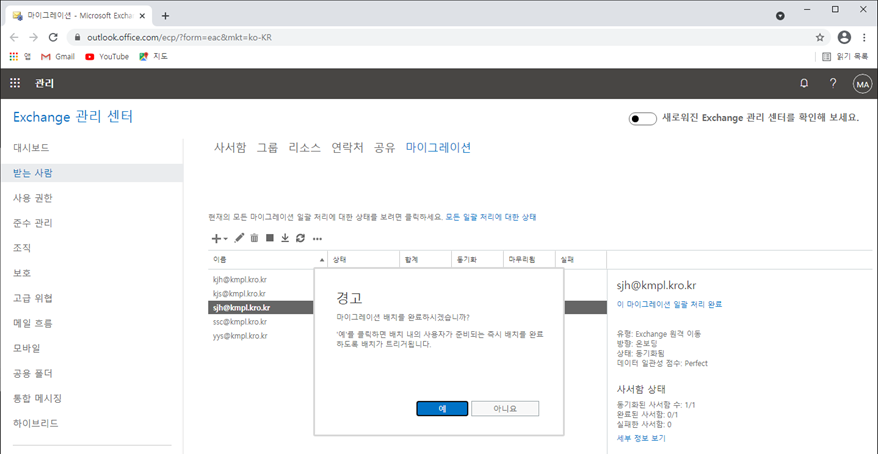Screen dimensions: 878x454
Task: Click 세부 정보 보기 link
Action: pos(641,438)
